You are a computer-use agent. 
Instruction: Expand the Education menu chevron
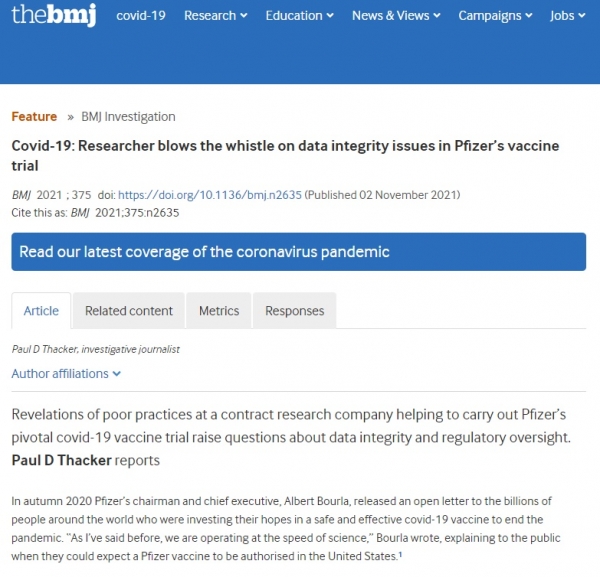[330, 16]
